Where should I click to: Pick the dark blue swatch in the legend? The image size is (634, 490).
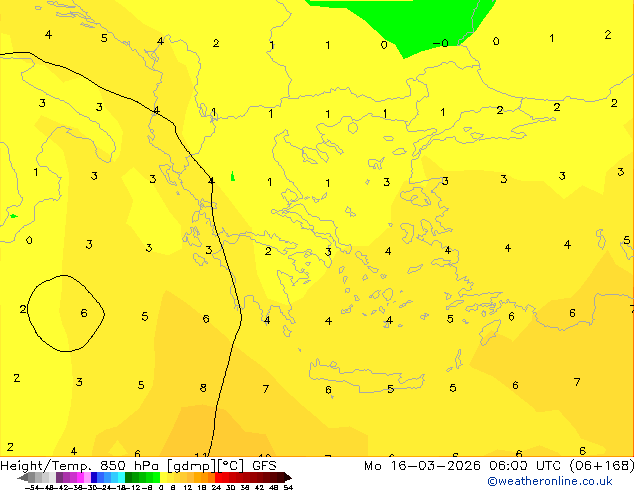94,478
